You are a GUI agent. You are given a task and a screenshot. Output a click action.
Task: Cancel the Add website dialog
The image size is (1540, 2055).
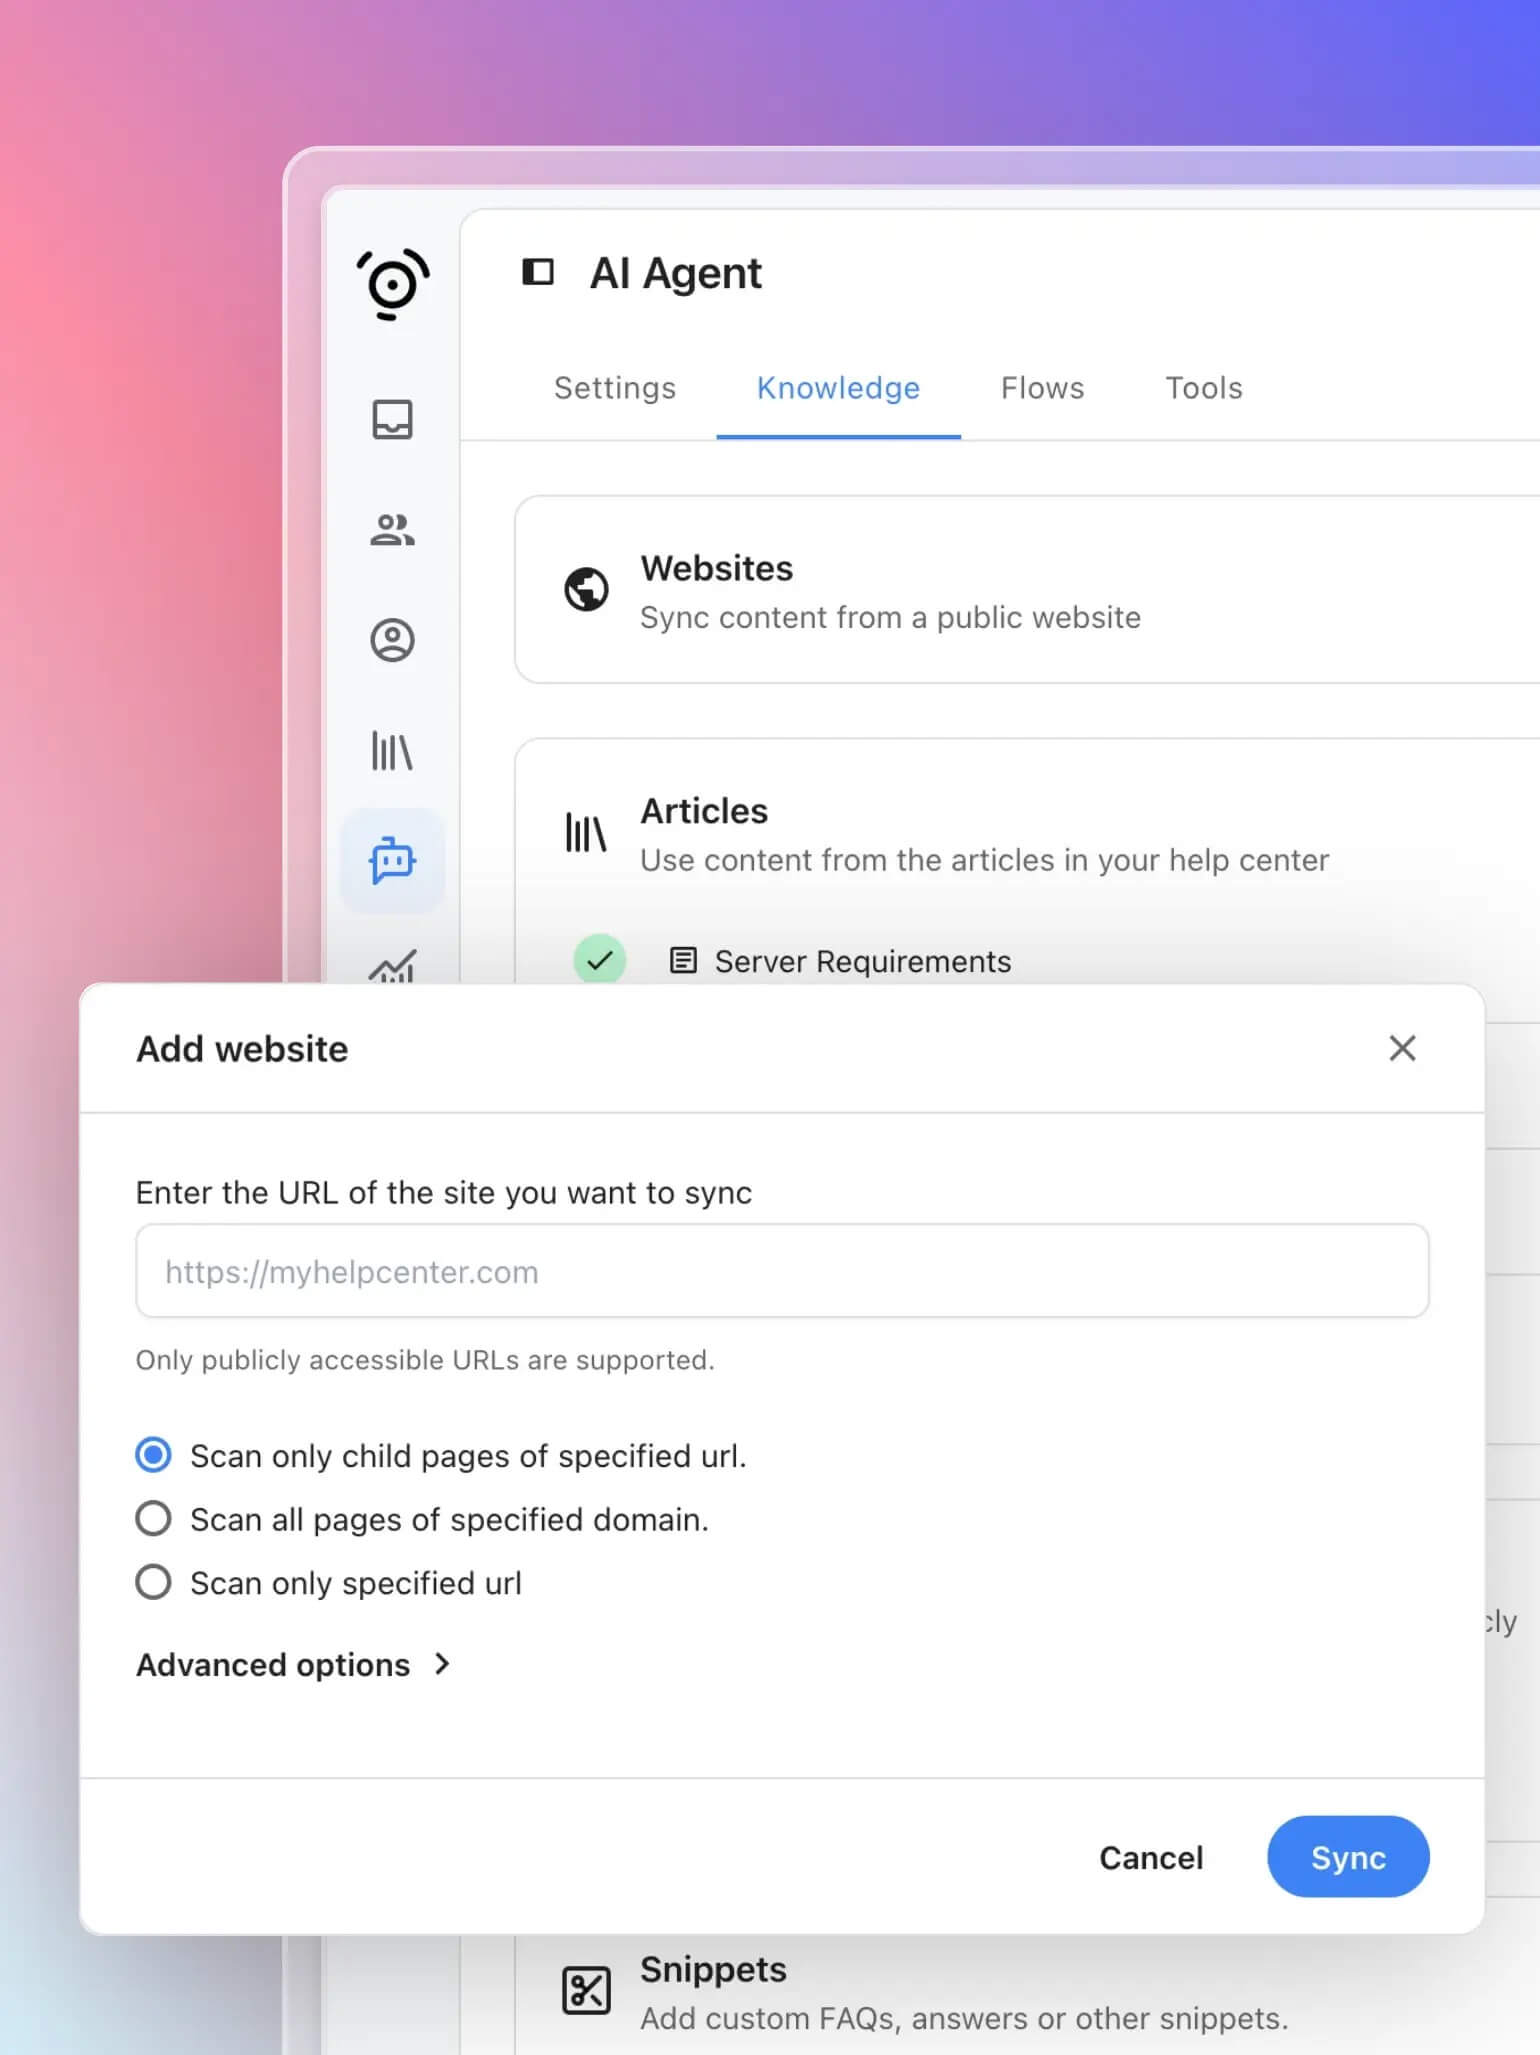click(1151, 1857)
